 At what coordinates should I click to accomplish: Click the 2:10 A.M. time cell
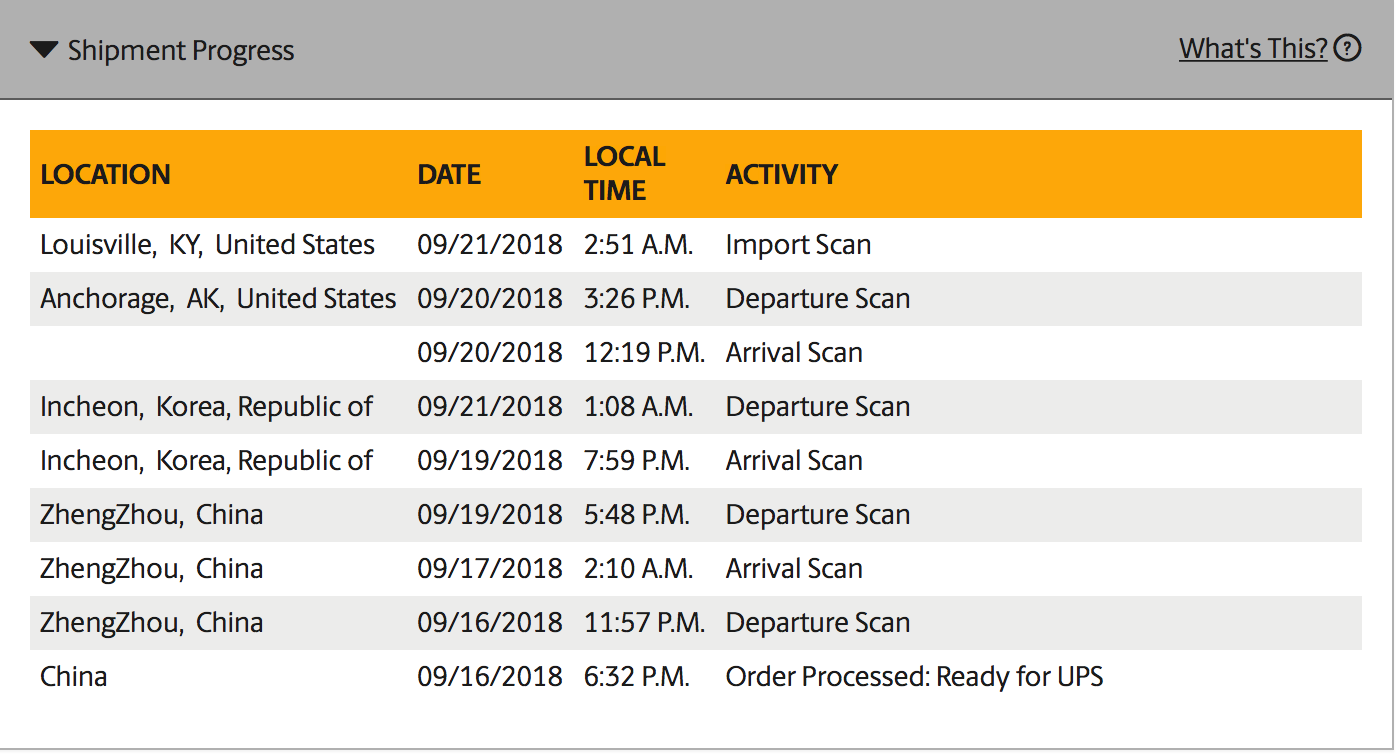638,569
